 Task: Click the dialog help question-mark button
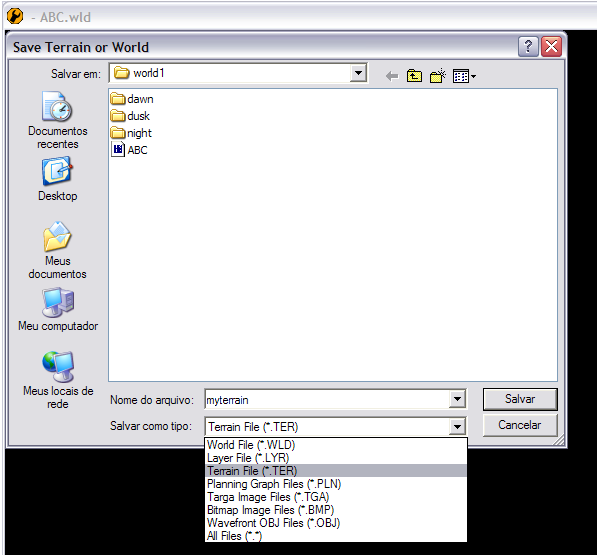[528, 47]
